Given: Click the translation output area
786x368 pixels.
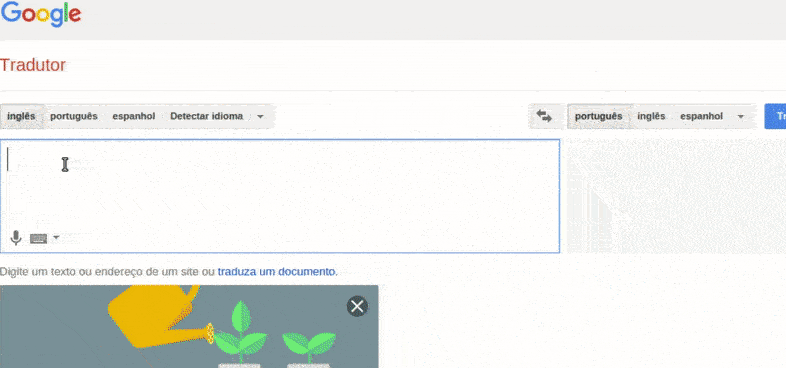Looking at the screenshot, I should [x=676, y=196].
